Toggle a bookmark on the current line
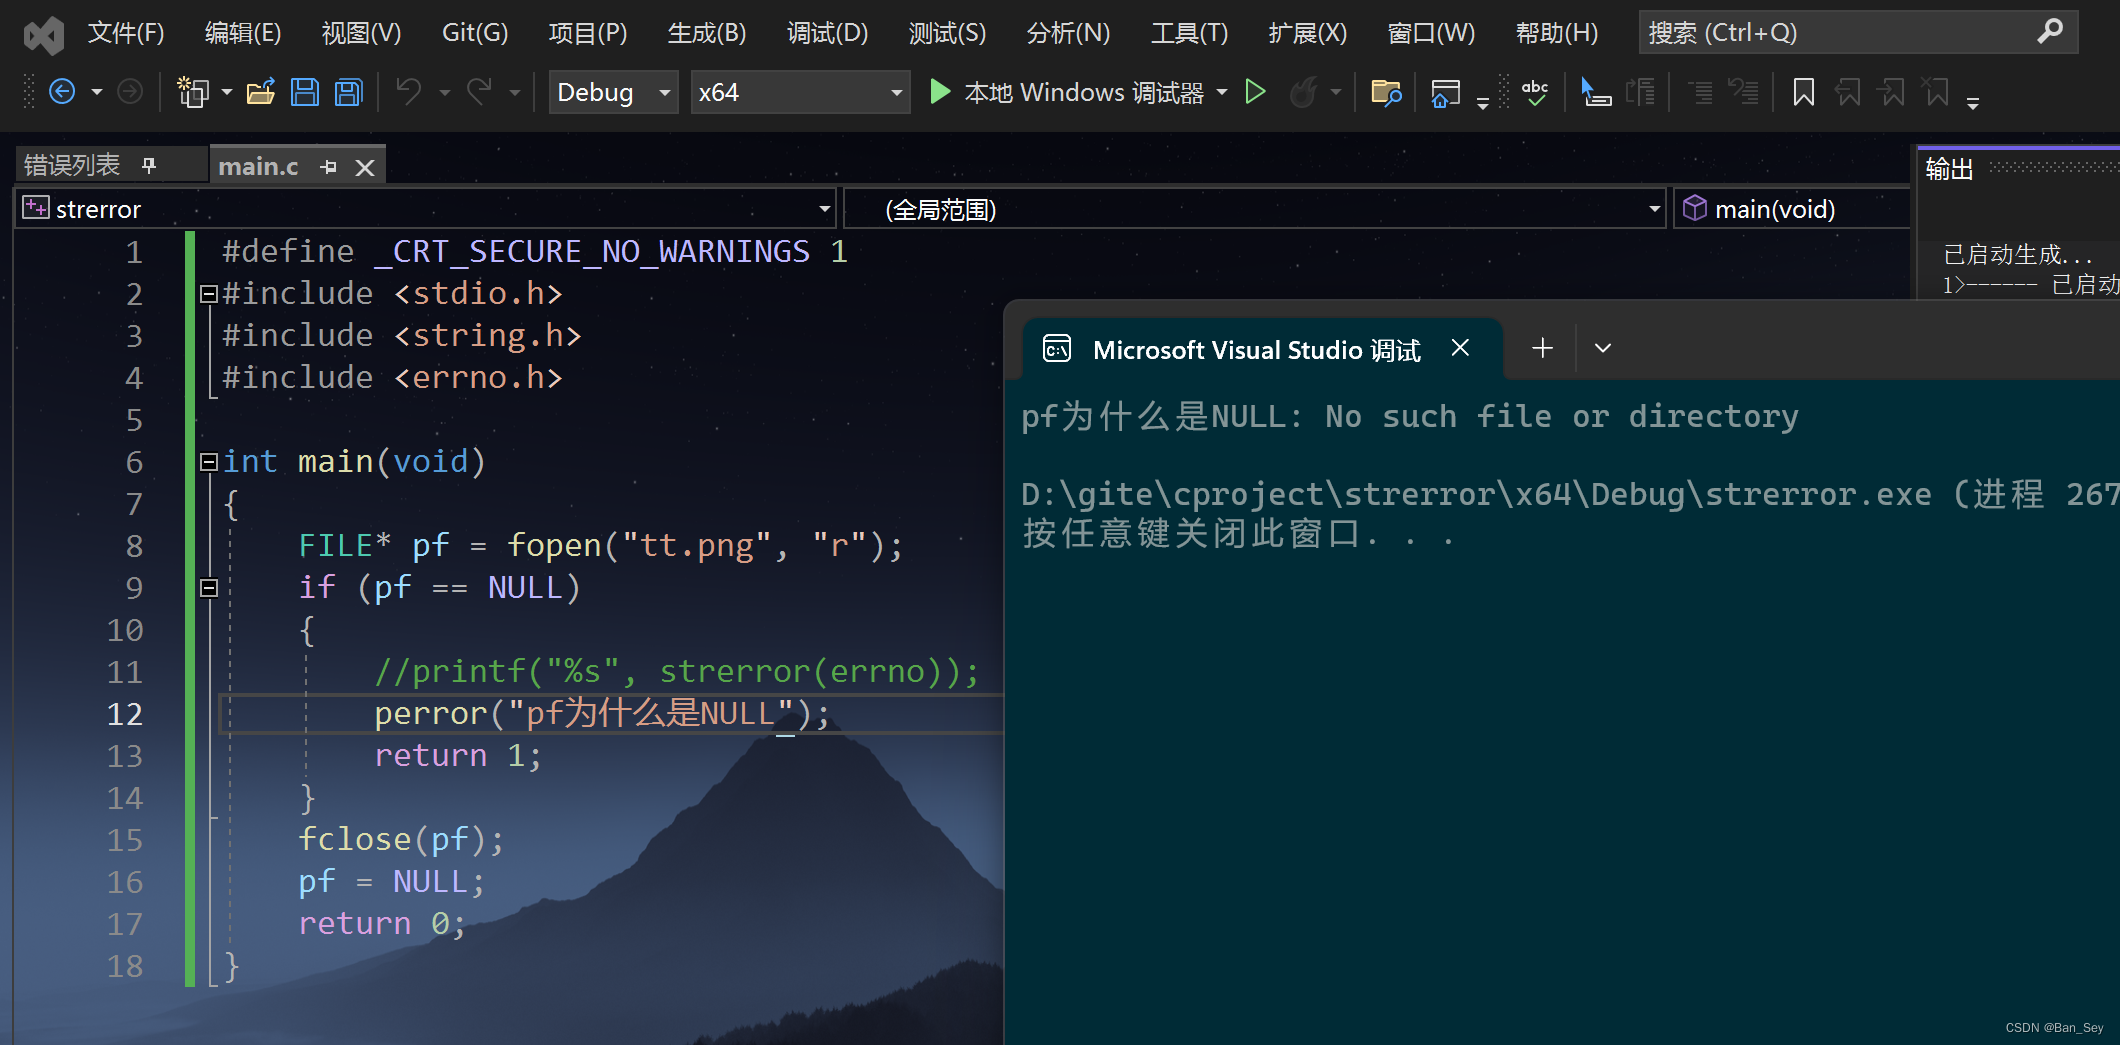Image resolution: width=2120 pixels, height=1045 pixels. click(x=1803, y=91)
